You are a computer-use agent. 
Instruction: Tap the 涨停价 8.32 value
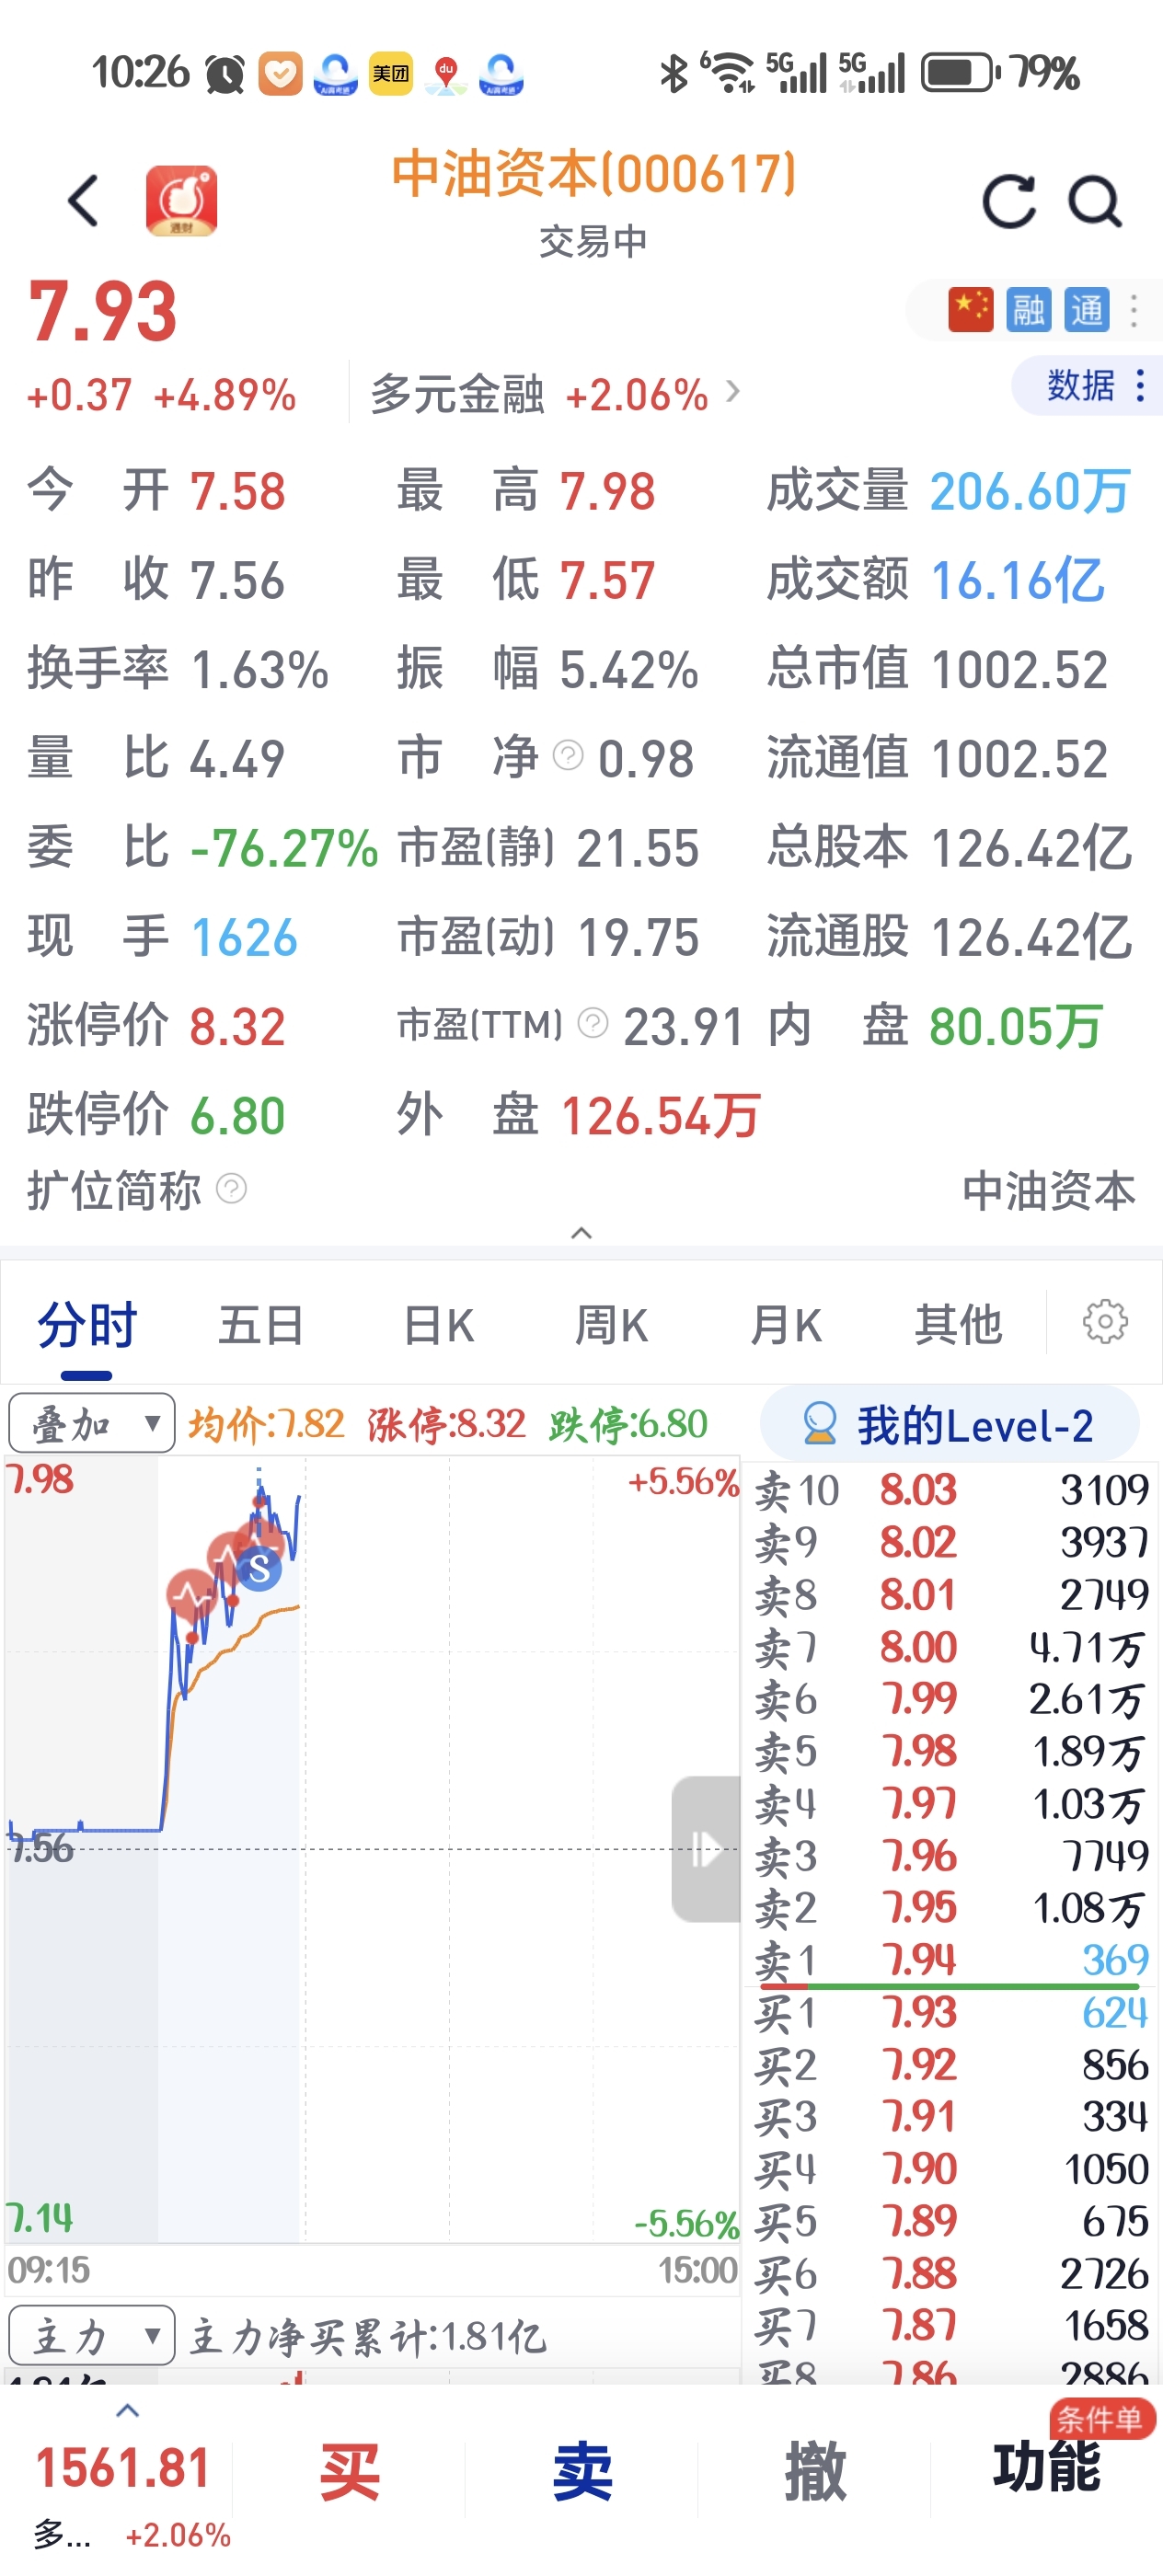pyautogui.click(x=238, y=1027)
